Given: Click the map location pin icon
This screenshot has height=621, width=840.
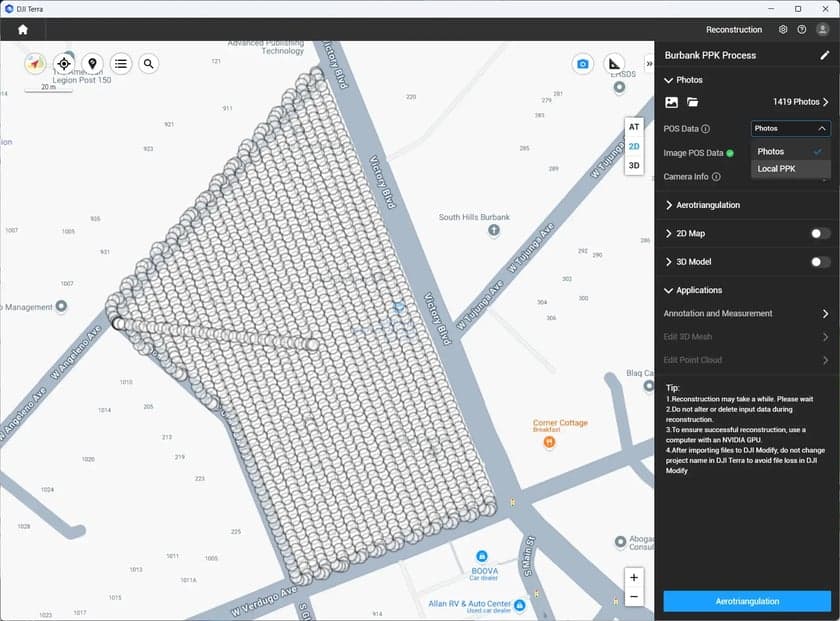Looking at the screenshot, I should (92, 63).
